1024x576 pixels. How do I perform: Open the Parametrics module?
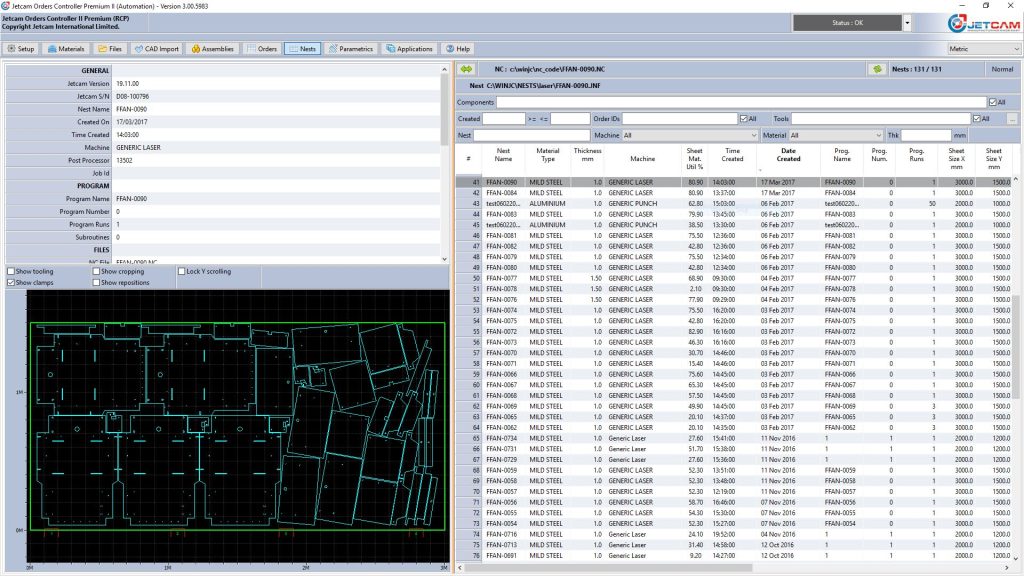click(x=351, y=48)
